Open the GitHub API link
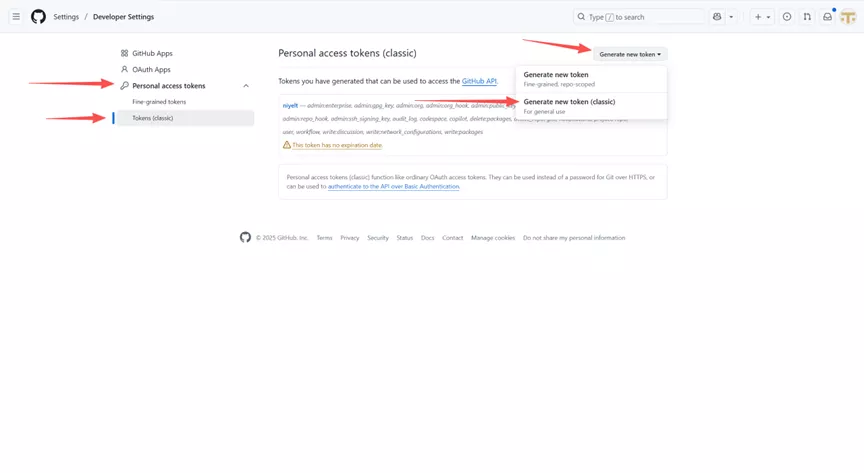864x473 pixels. pos(479,81)
